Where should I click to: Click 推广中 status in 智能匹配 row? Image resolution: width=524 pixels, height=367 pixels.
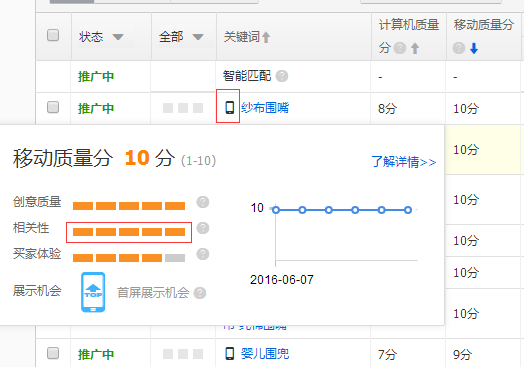96,77
